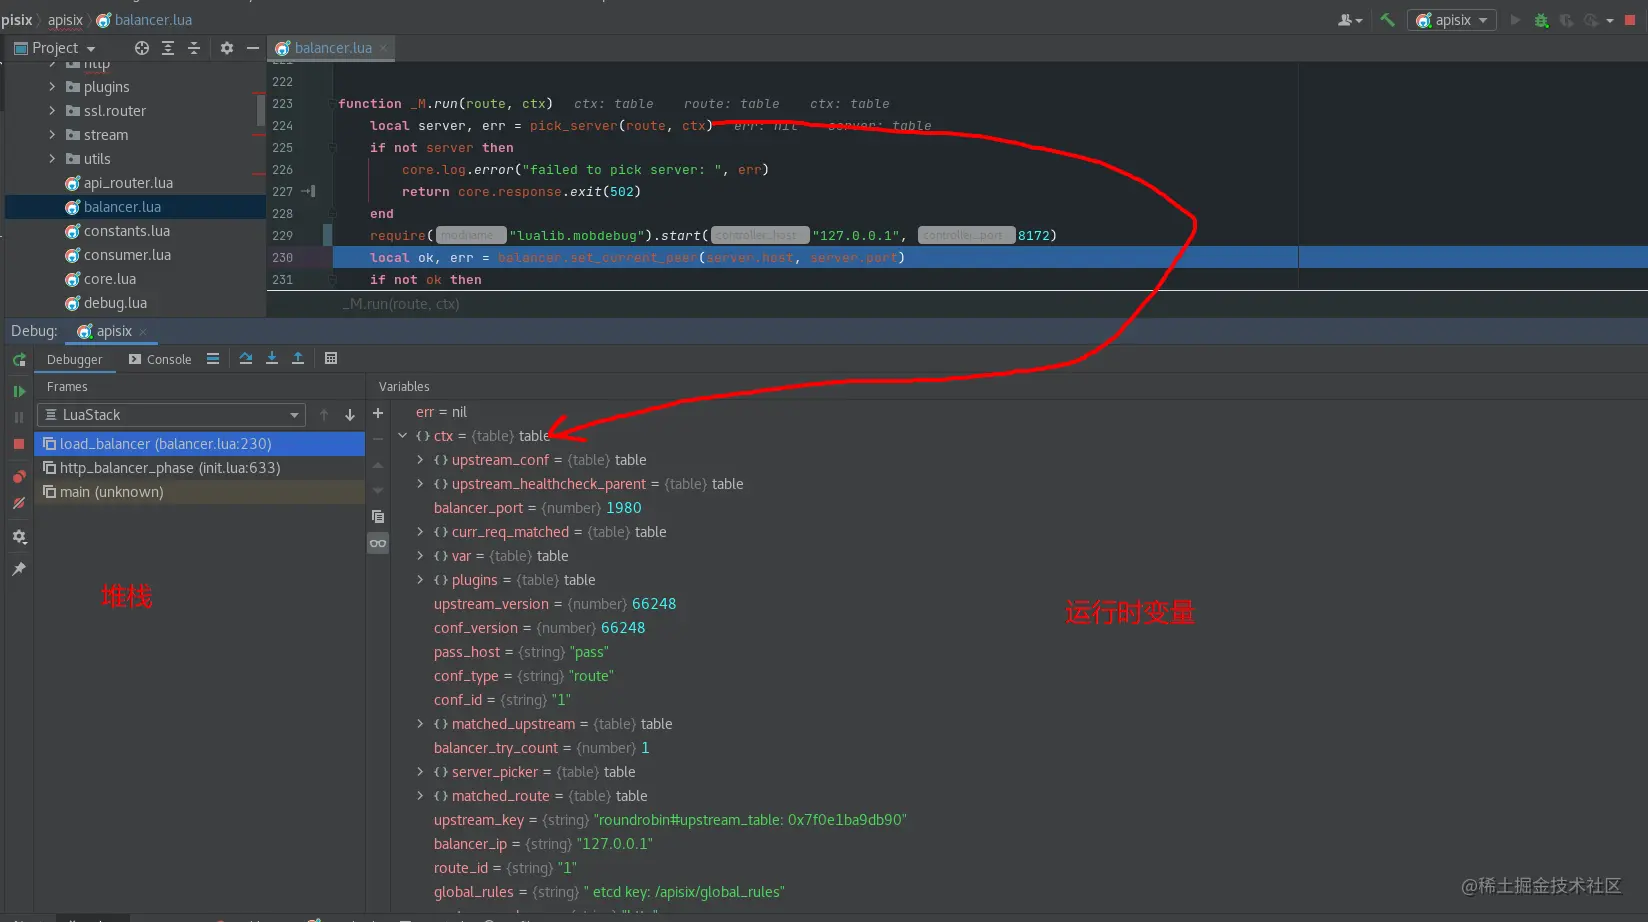
Task: Open debugger settings gear
Action: [x=19, y=537]
